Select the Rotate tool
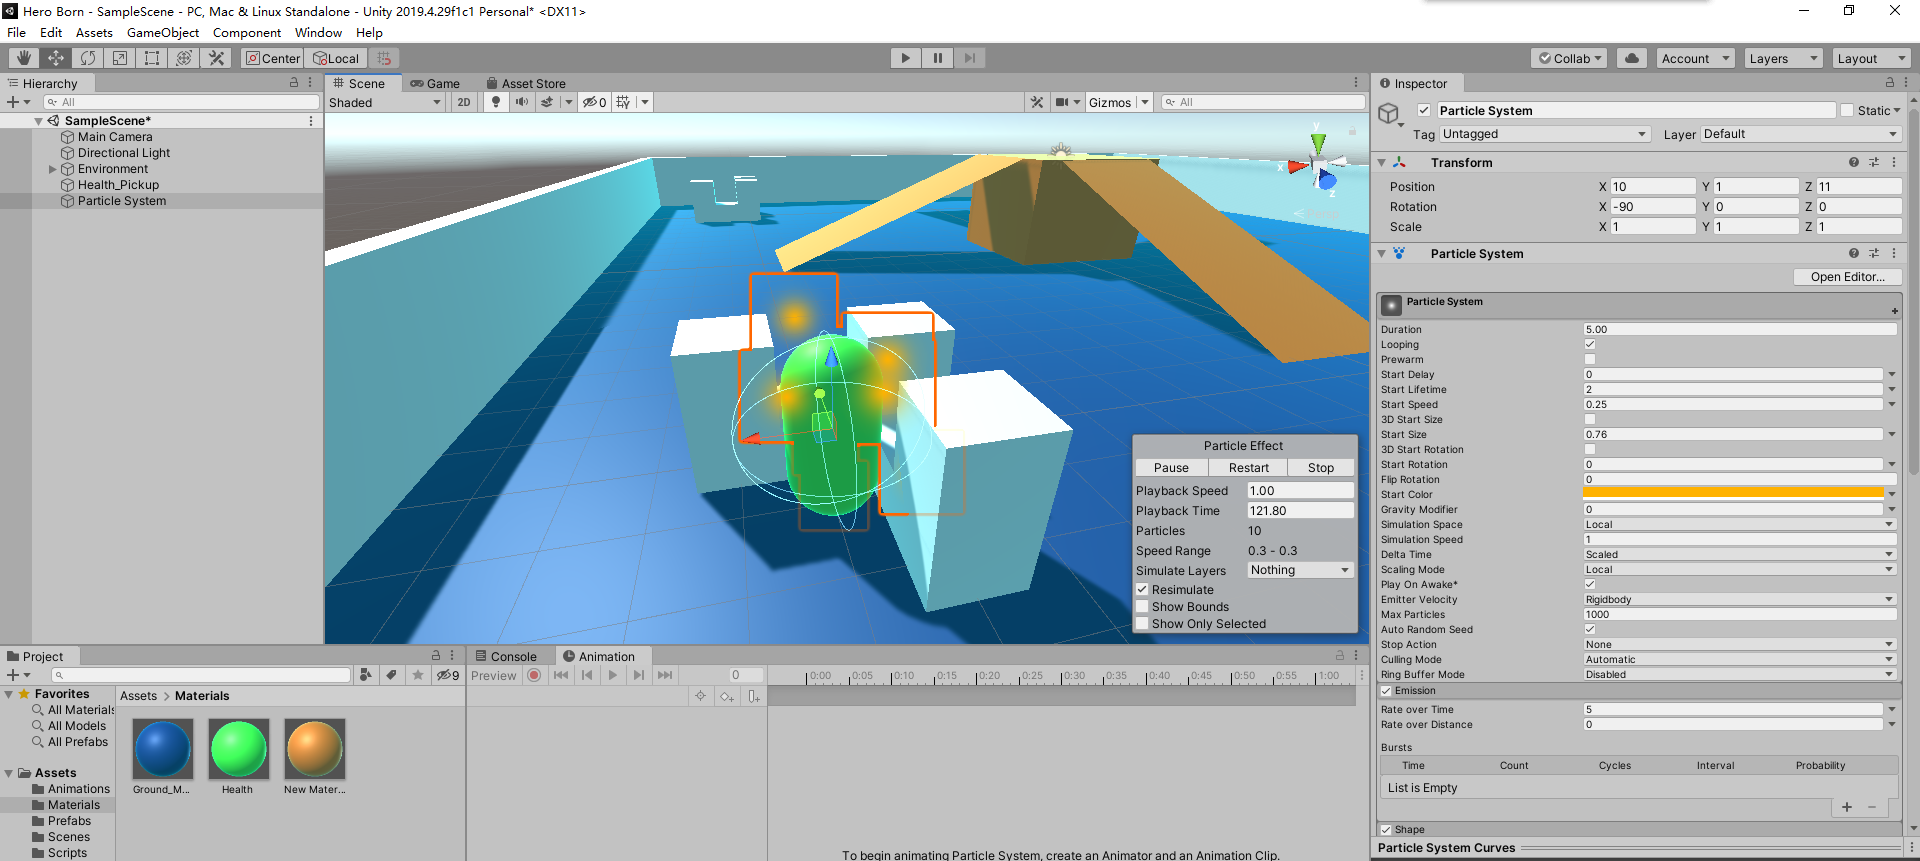 tap(88, 58)
